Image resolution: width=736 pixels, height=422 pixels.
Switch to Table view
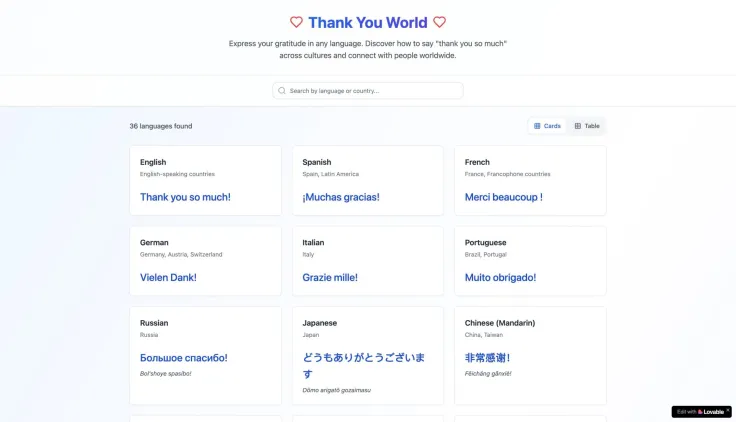[587, 126]
